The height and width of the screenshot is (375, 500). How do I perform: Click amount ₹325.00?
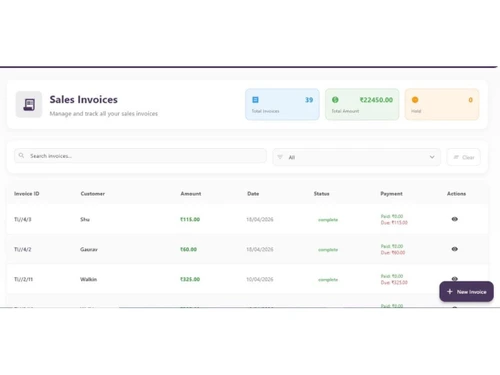(190, 279)
